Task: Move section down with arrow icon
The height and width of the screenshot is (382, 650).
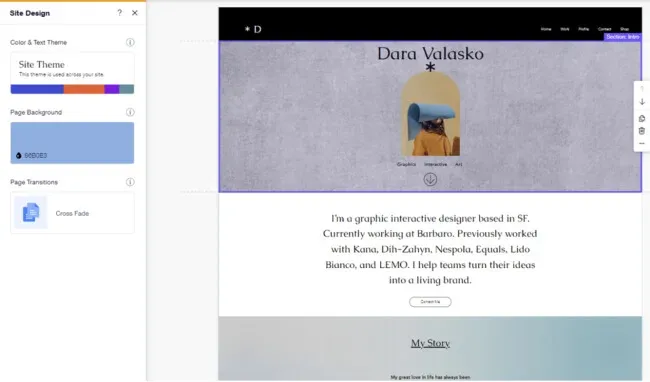Action: (x=642, y=102)
